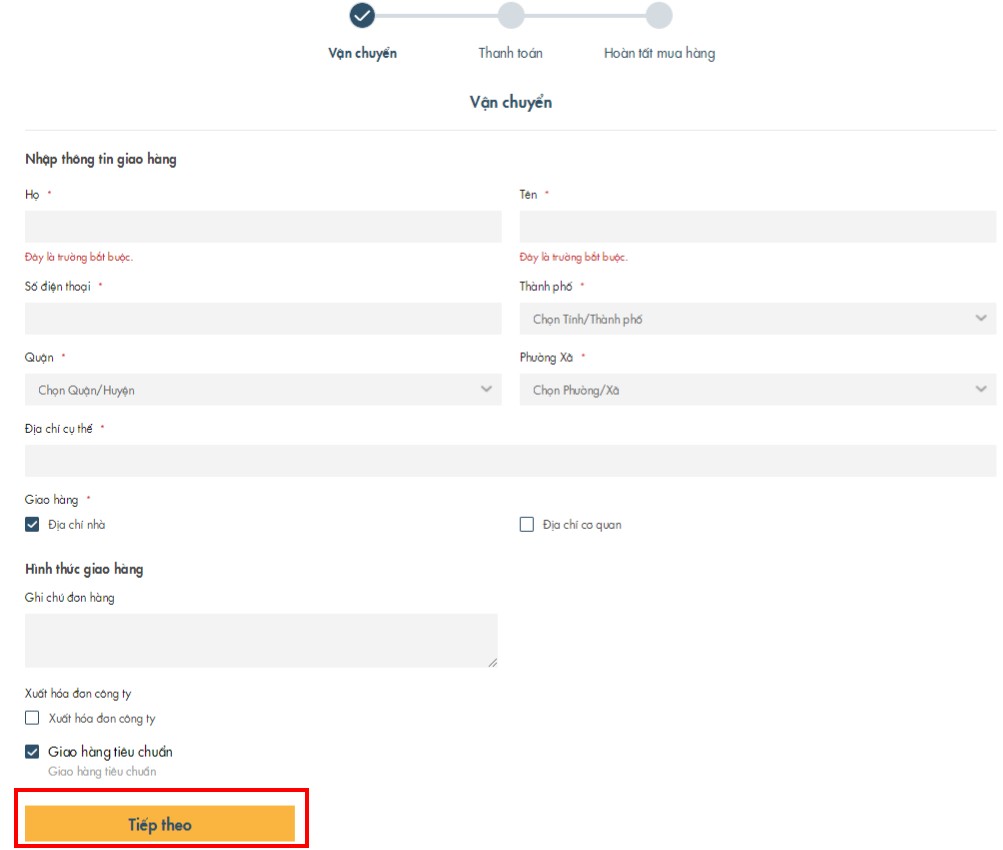
Task: Click the Ghi chú đơn hàng label
Action: (70, 597)
